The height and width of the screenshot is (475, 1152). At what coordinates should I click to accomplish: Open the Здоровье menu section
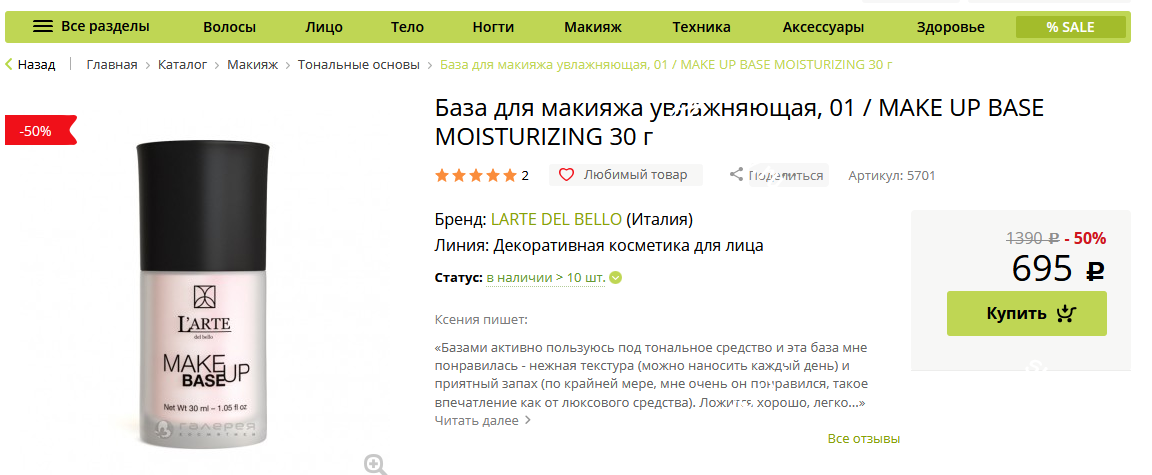point(950,28)
